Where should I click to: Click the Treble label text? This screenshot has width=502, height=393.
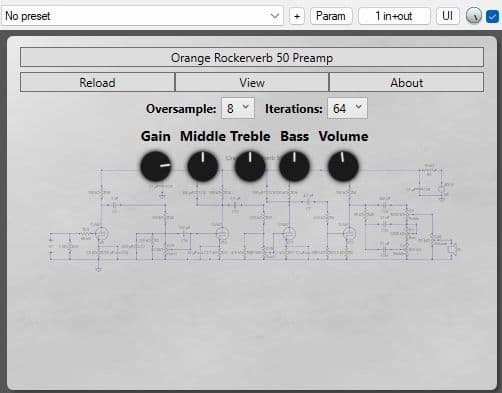coord(250,136)
